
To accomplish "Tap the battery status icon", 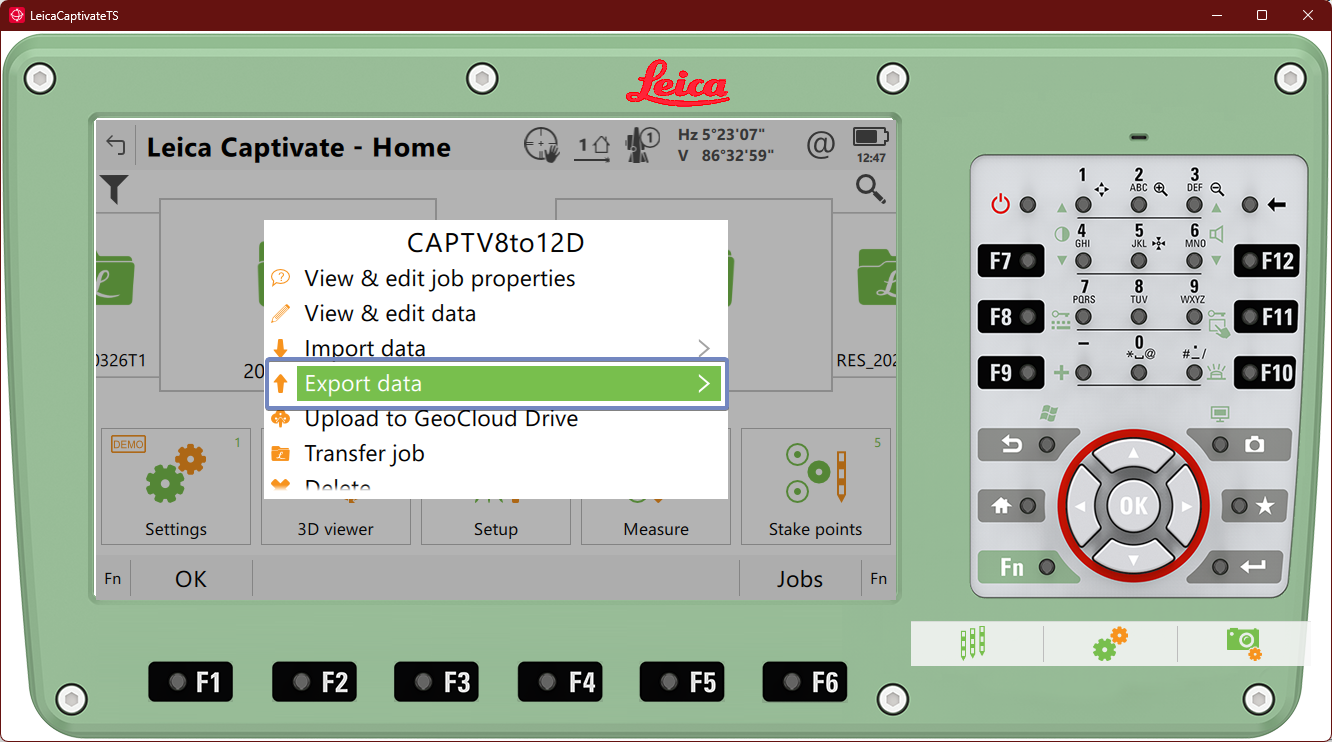I will (x=871, y=137).
